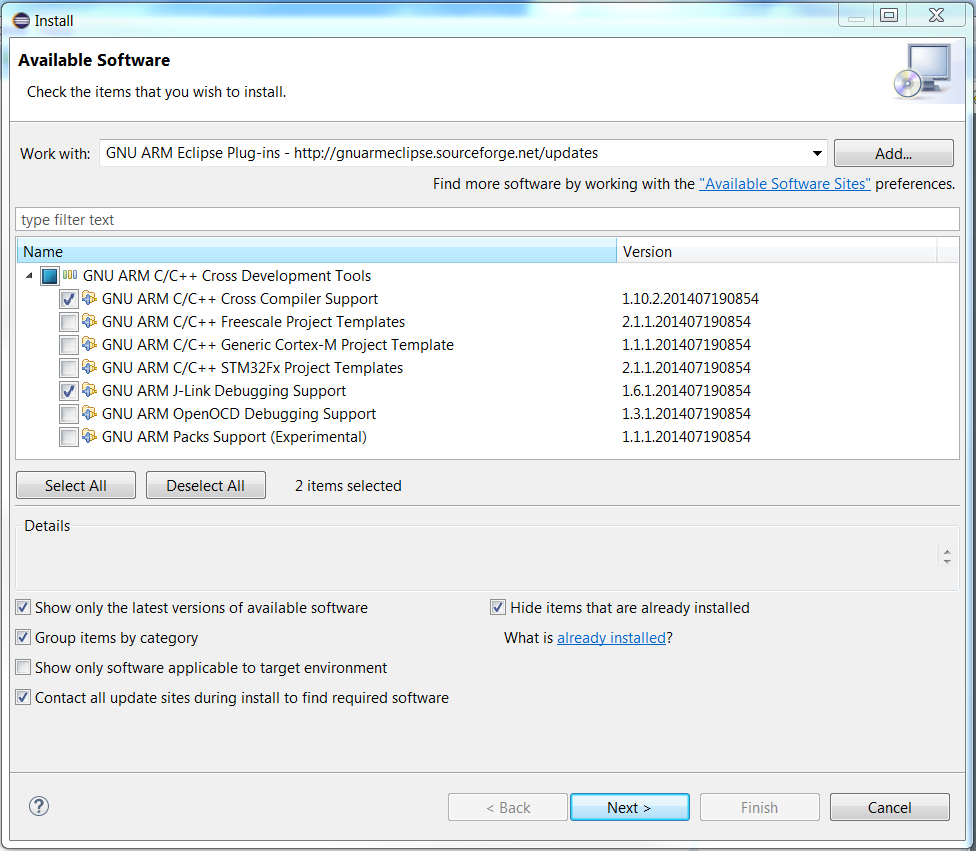
Task: Sort by the Name column header
Action: [317, 252]
